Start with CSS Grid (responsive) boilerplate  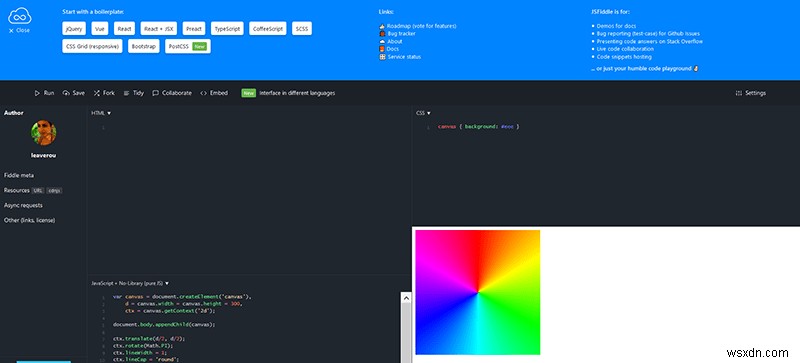pyautogui.click(x=93, y=46)
